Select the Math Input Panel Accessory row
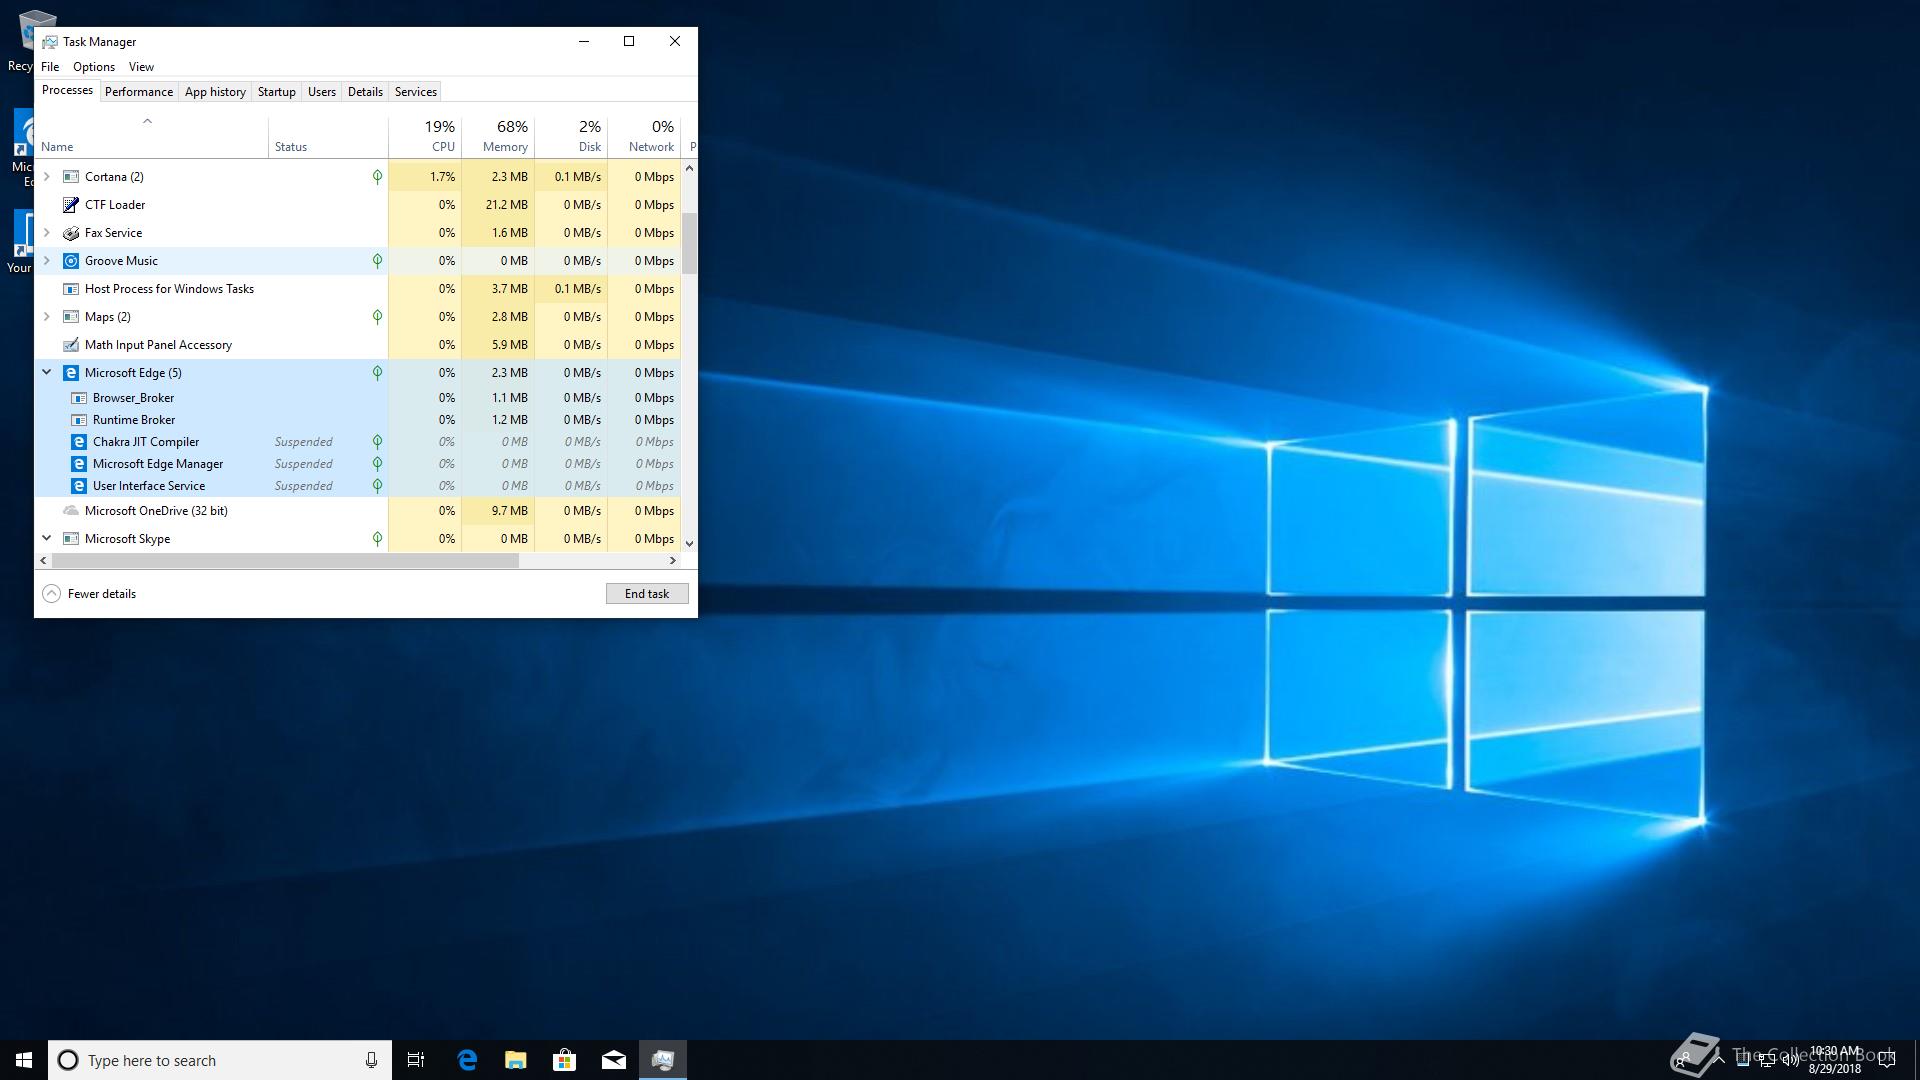1920x1080 pixels. pos(358,345)
